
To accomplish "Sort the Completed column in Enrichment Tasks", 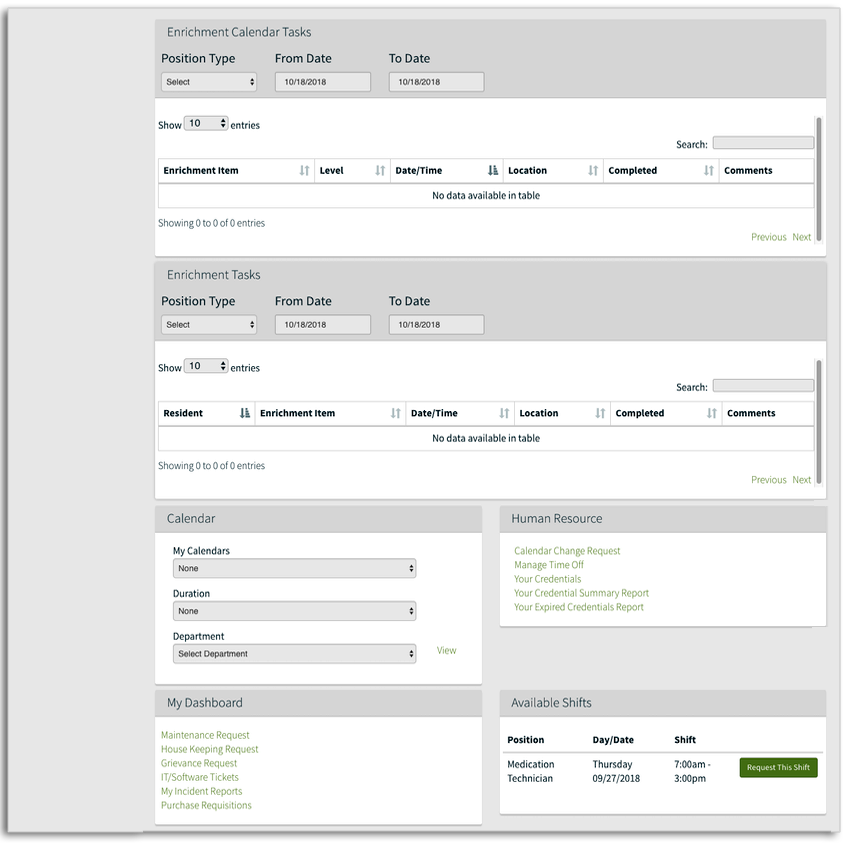I will (712, 413).
